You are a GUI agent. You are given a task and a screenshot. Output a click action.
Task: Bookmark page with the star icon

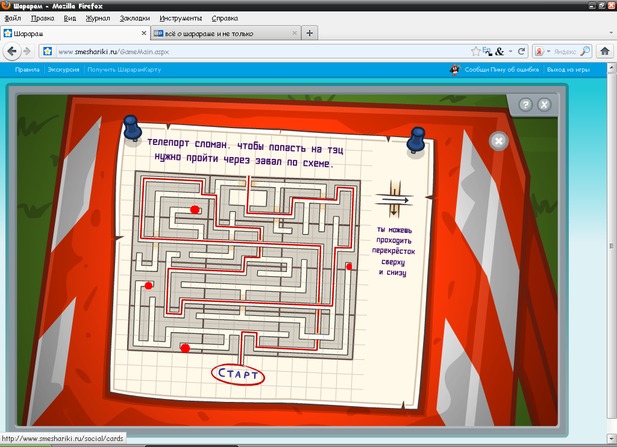click(475, 51)
